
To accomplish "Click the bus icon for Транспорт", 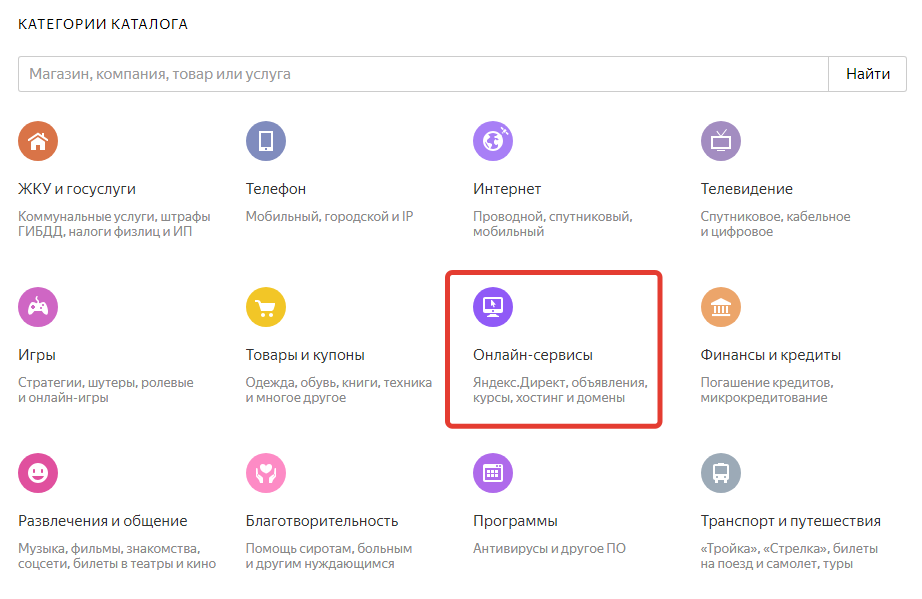I will [x=720, y=473].
